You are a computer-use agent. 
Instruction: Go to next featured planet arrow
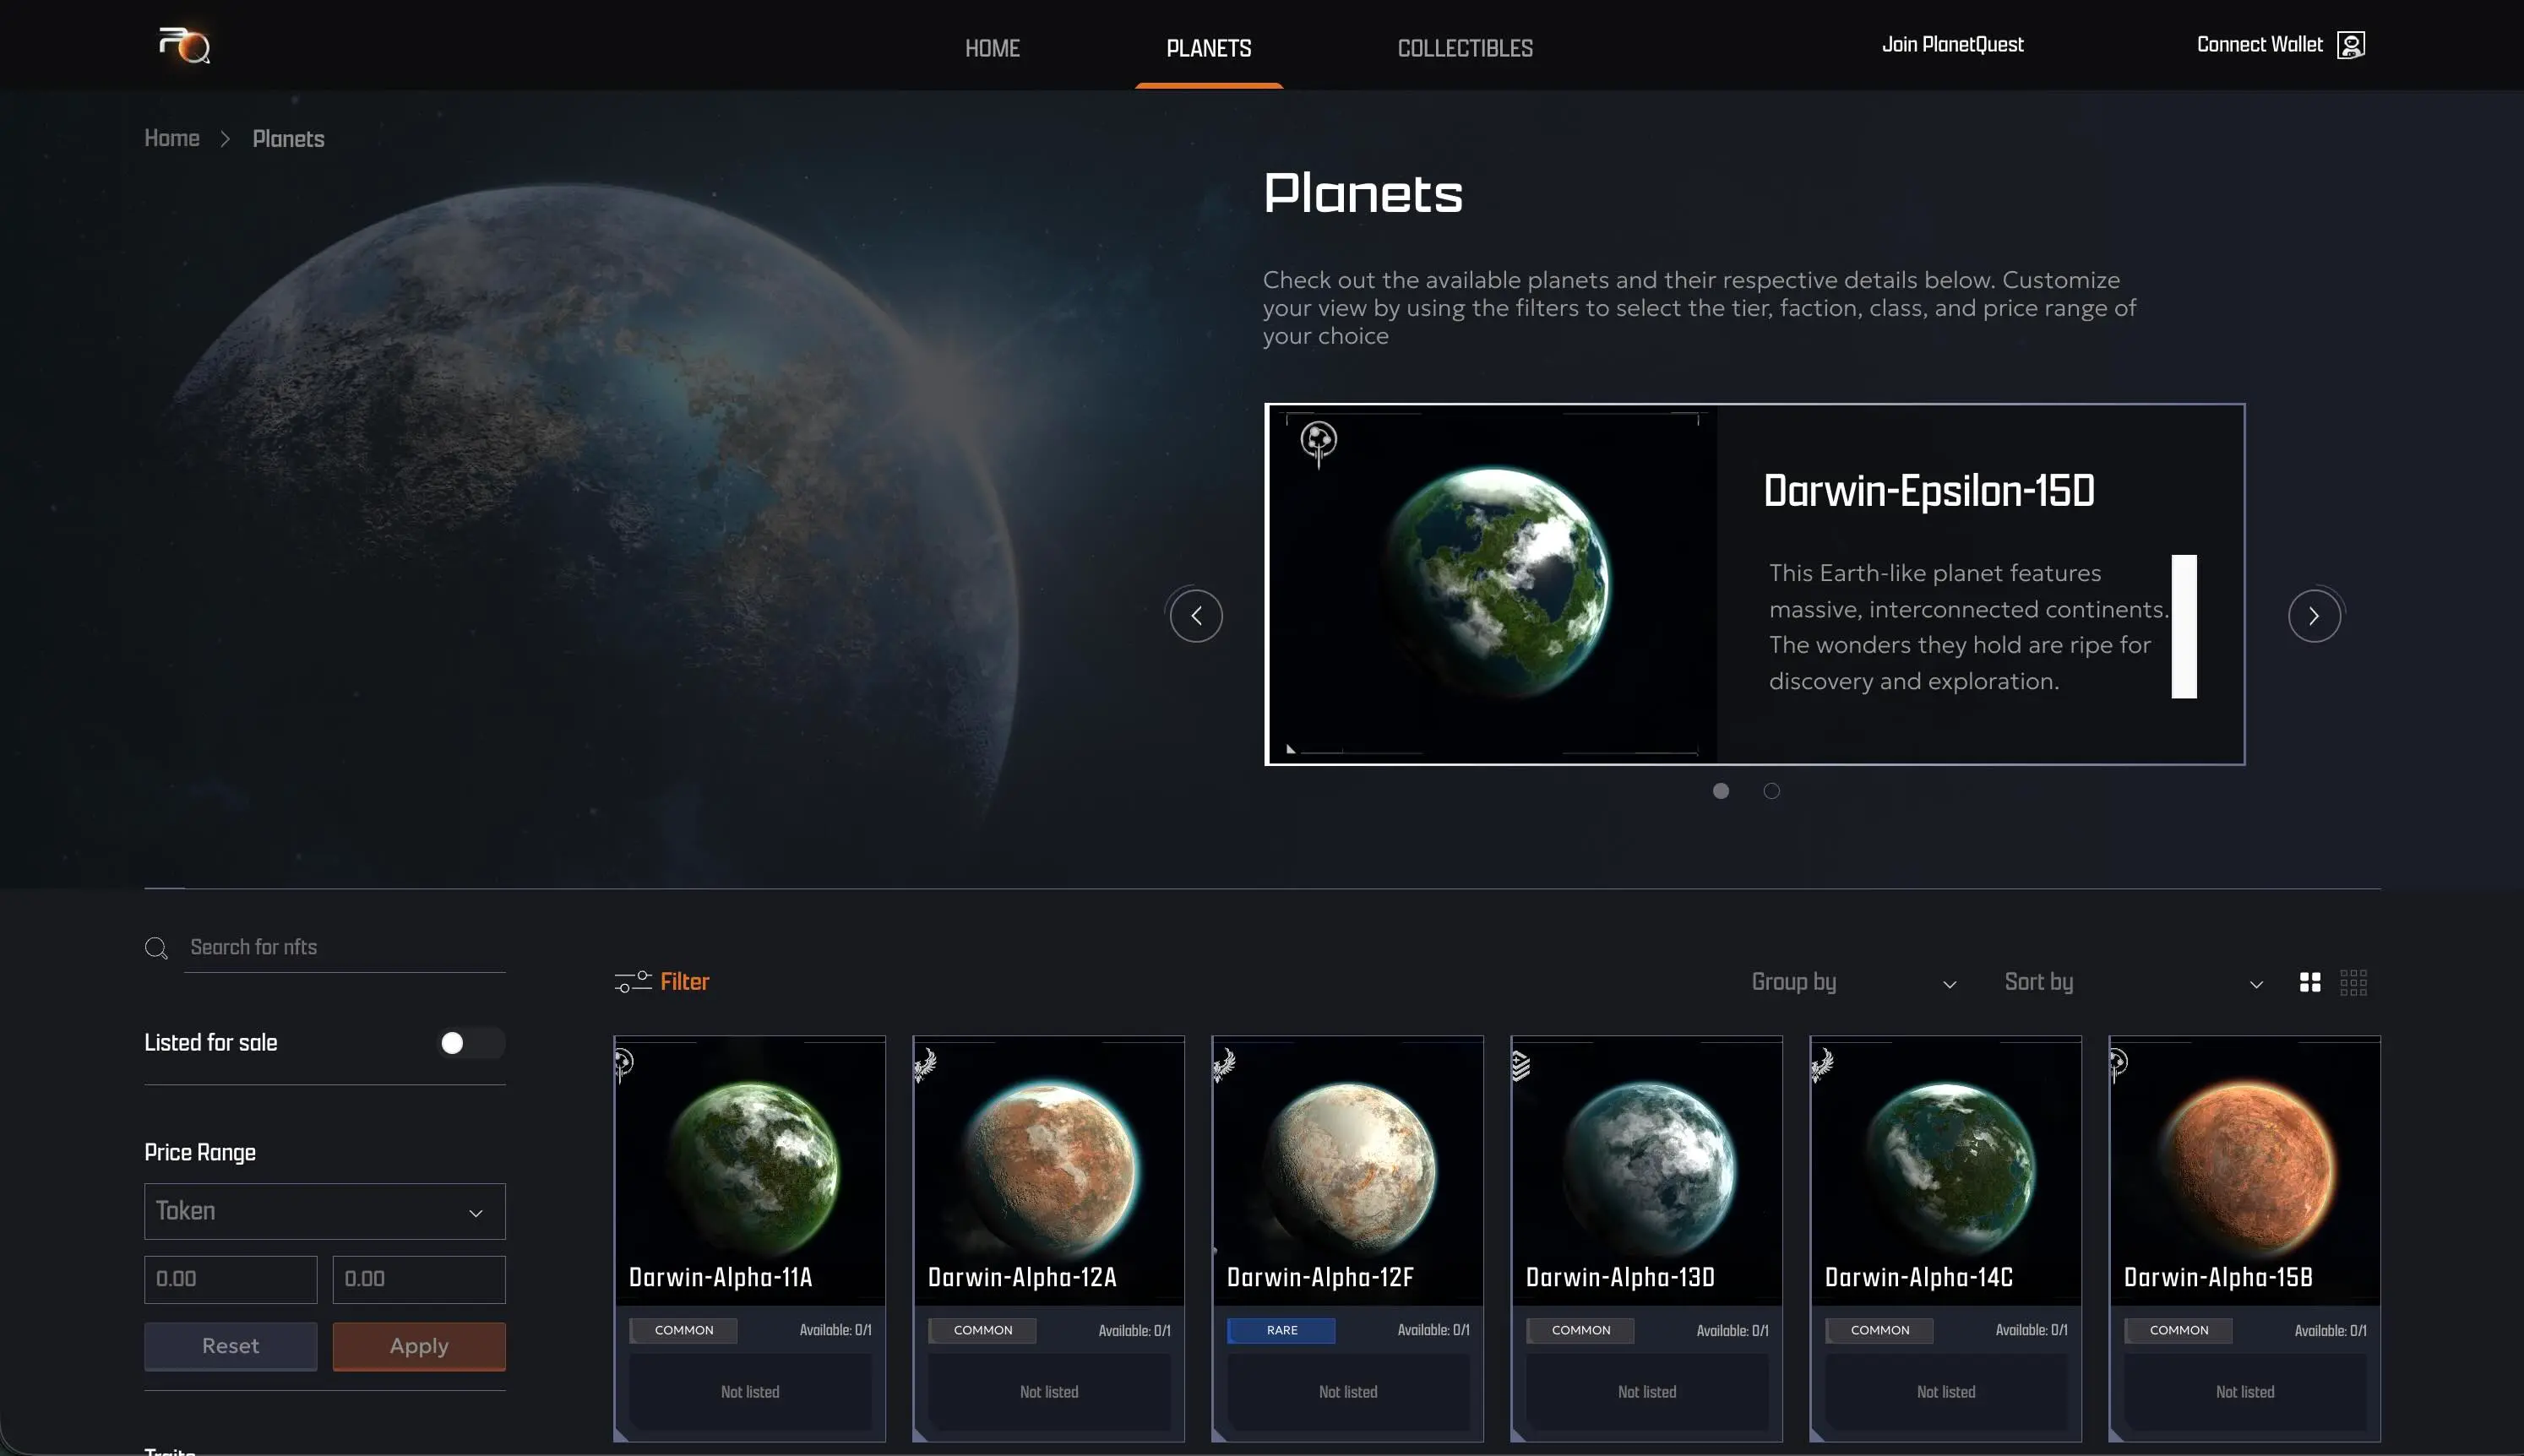pyautogui.click(x=2314, y=616)
